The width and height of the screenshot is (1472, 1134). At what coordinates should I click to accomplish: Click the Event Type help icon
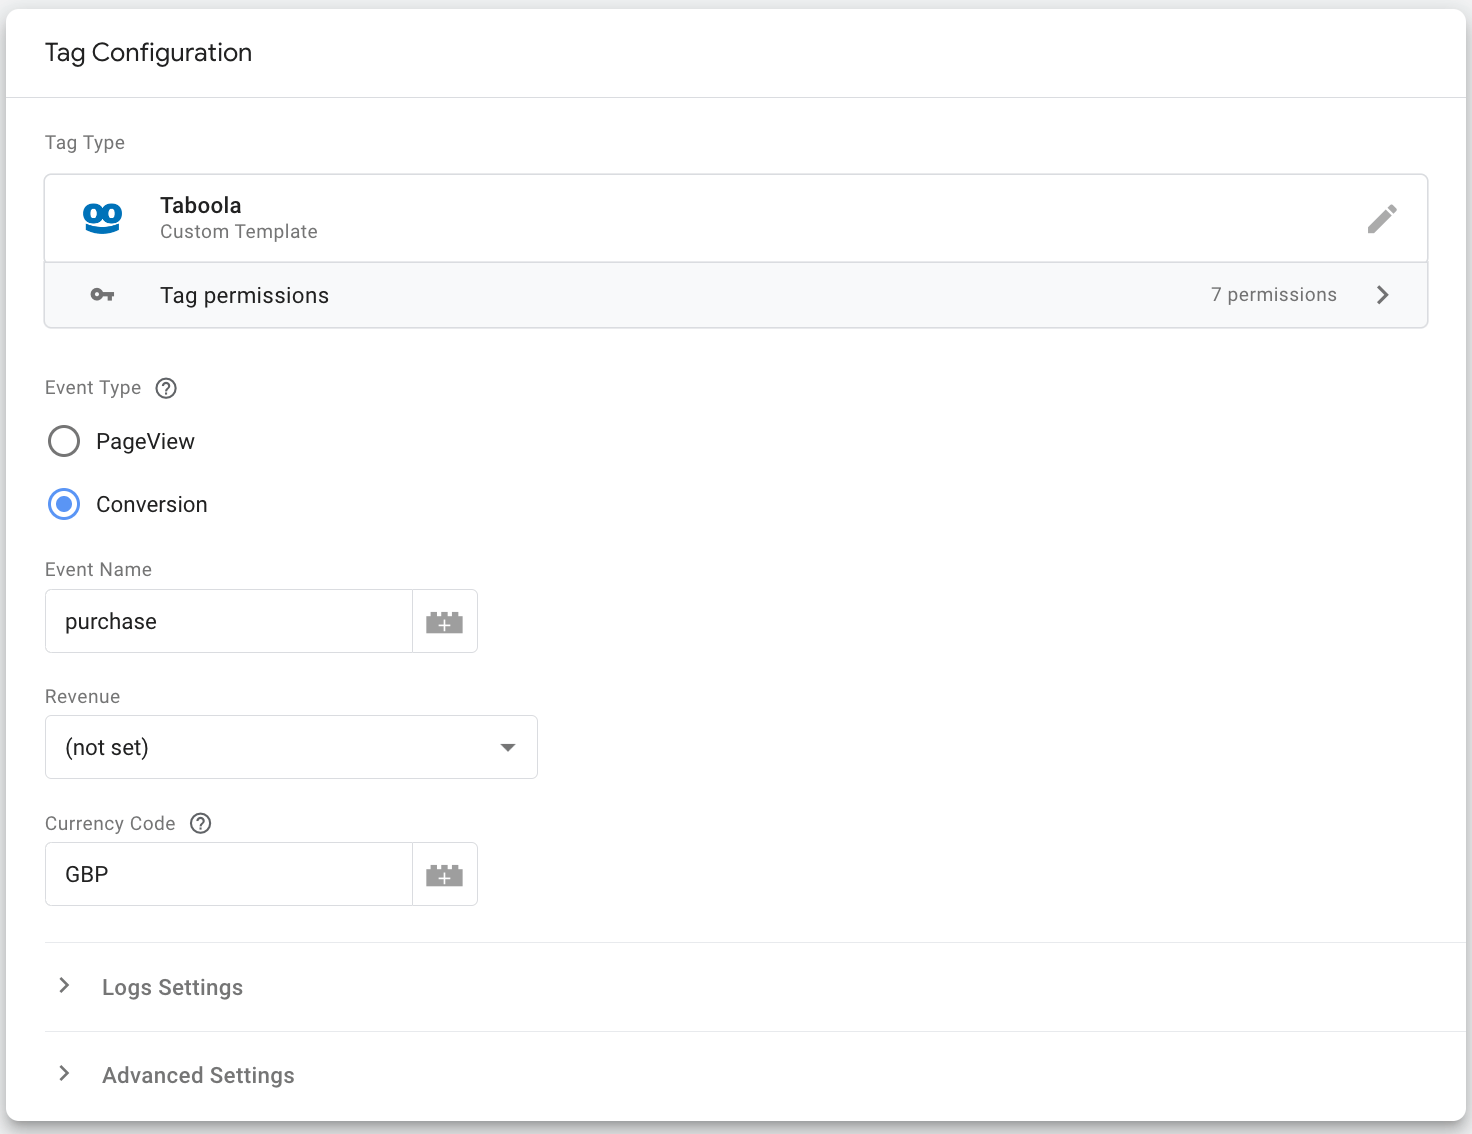[x=166, y=388]
